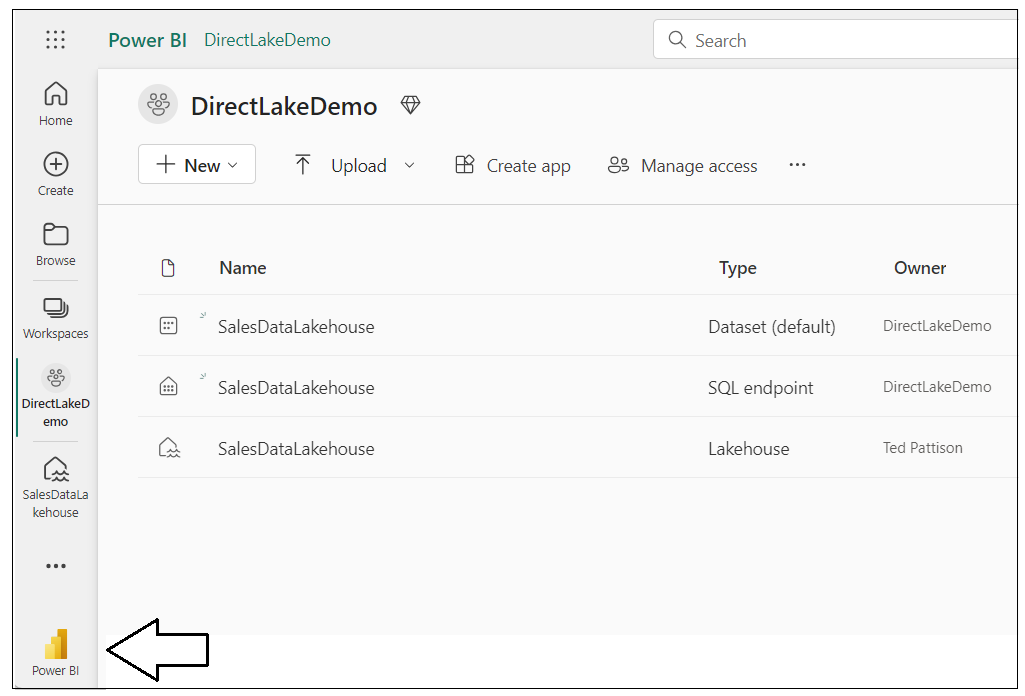Open the app launcher grid icon
1025x696 pixels.
56,40
